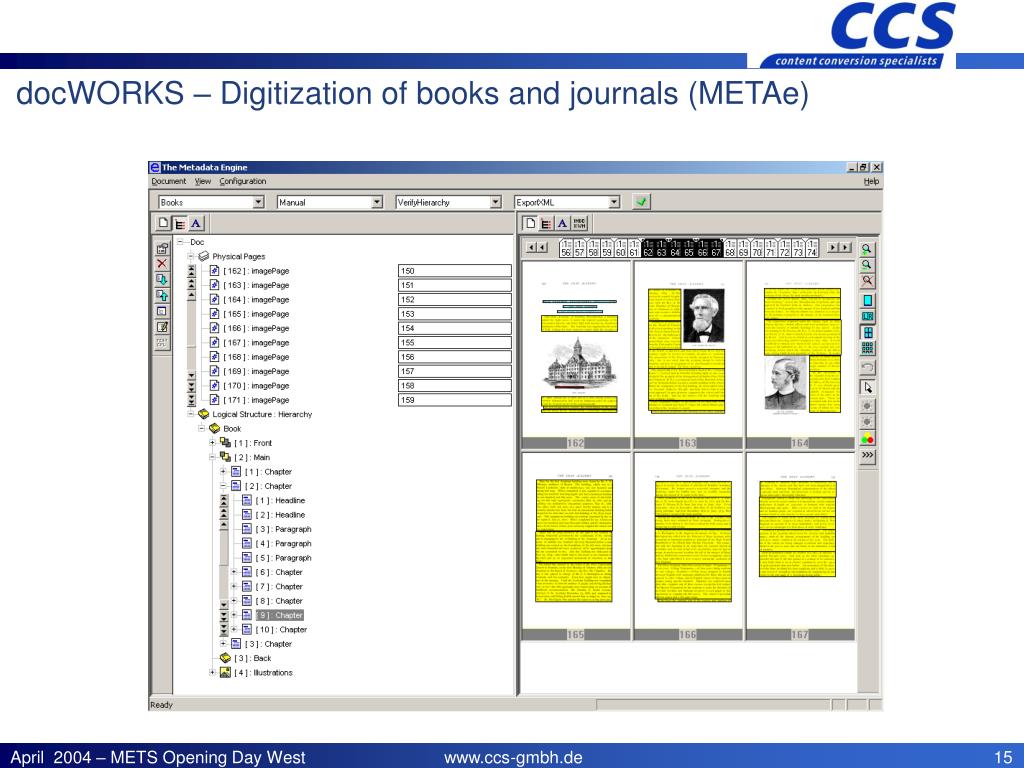This screenshot has height=768, width=1024.
Task: Open the Configuration menu
Action: pyautogui.click(x=243, y=182)
